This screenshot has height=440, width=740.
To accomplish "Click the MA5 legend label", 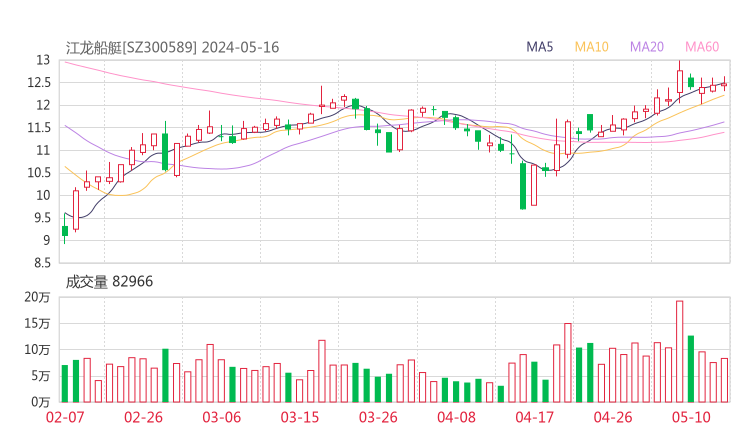I will pos(539,47).
